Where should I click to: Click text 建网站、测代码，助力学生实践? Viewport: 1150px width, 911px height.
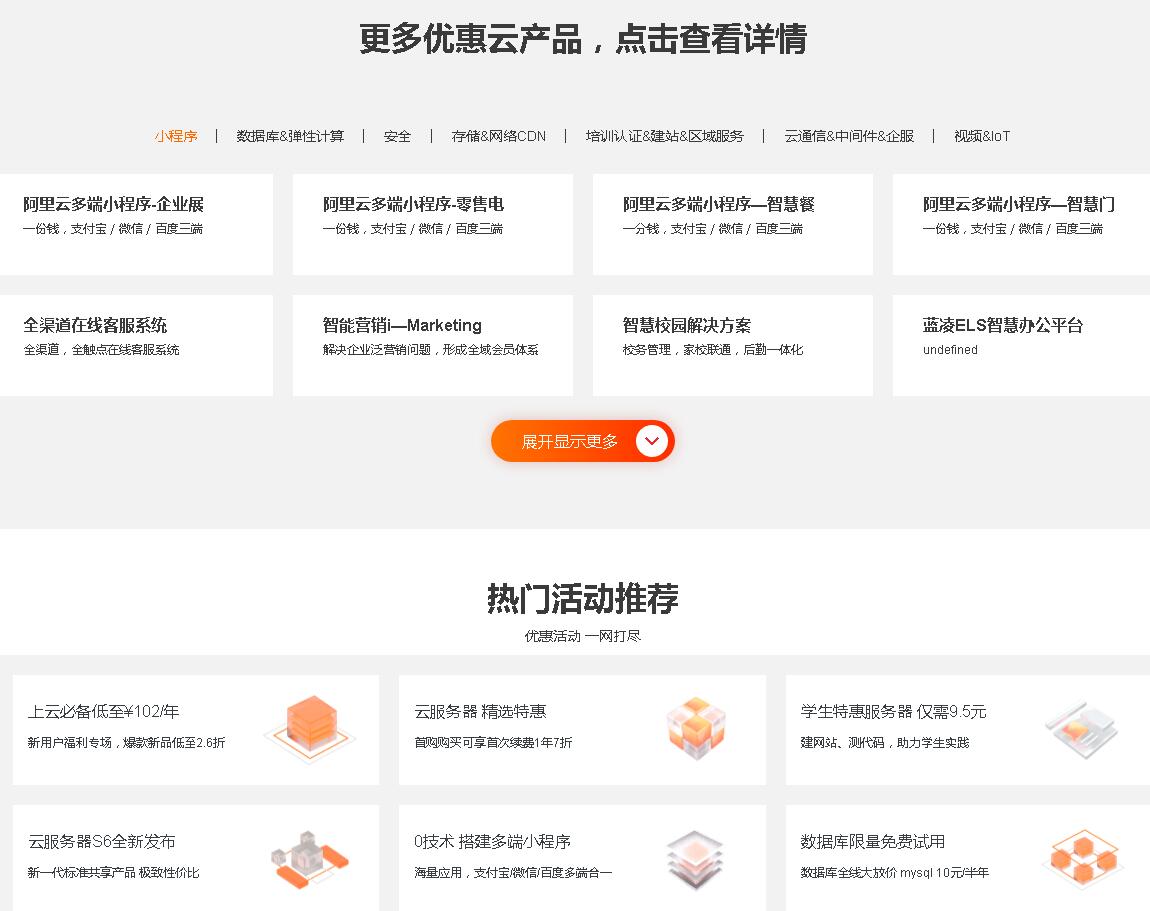tap(885, 742)
